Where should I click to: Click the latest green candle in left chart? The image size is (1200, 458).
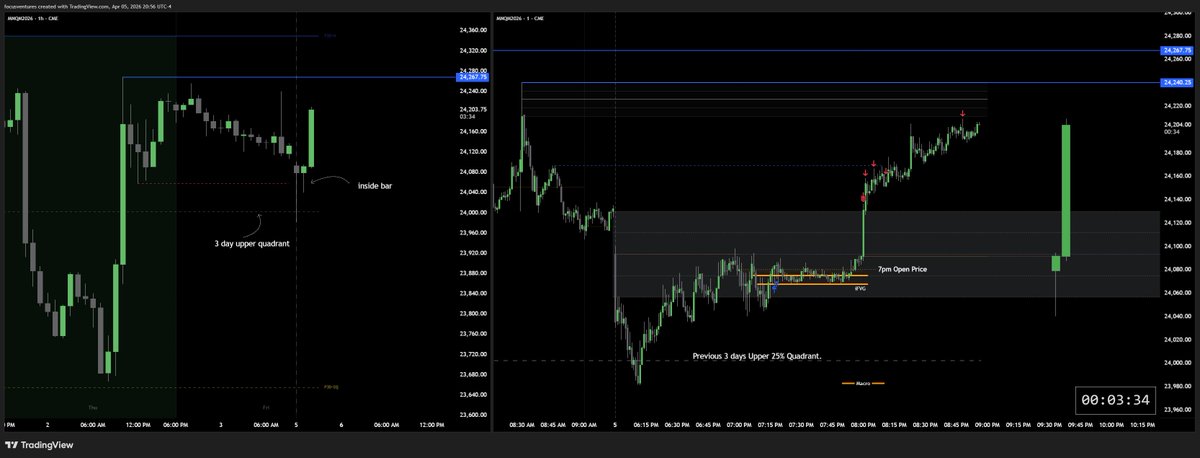pos(313,138)
